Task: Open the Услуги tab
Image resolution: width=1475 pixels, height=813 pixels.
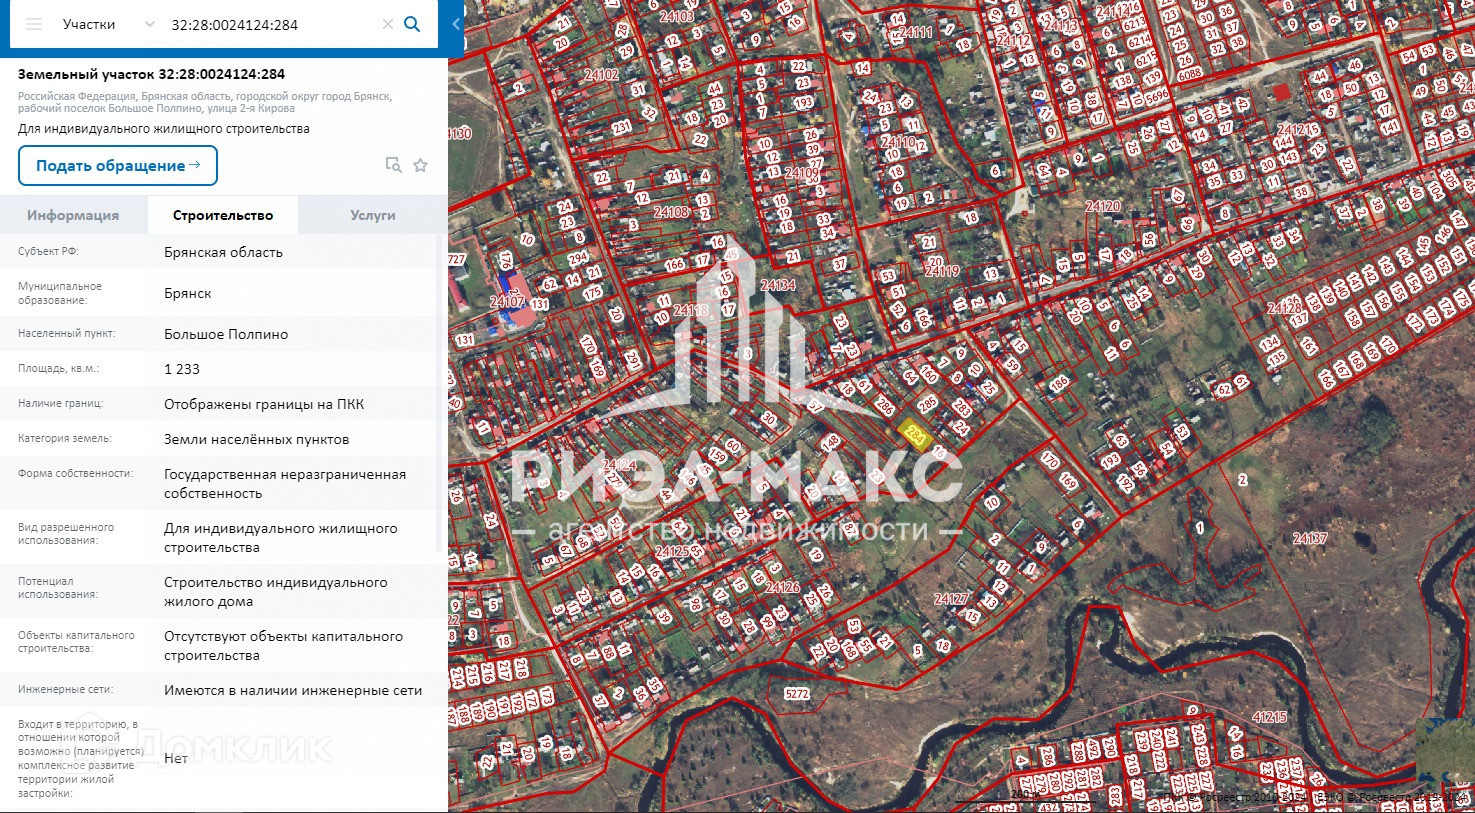Action: click(x=372, y=215)
